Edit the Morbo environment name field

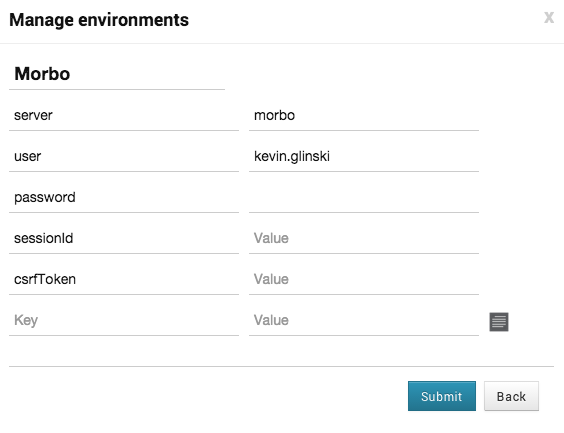tap(117, 74)
